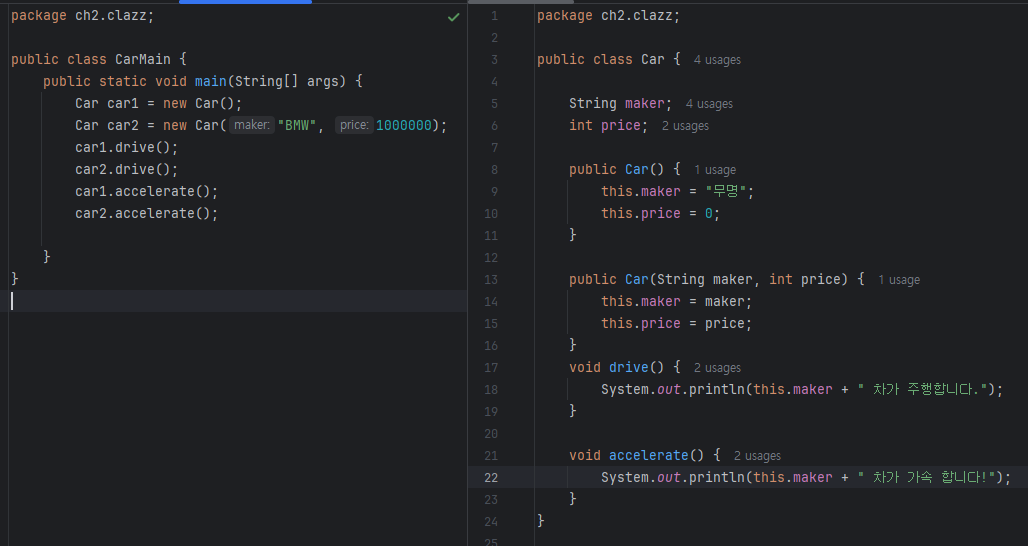Click gutter line number 17
This screenshot has height=546, width=1028.
[491, 368]
